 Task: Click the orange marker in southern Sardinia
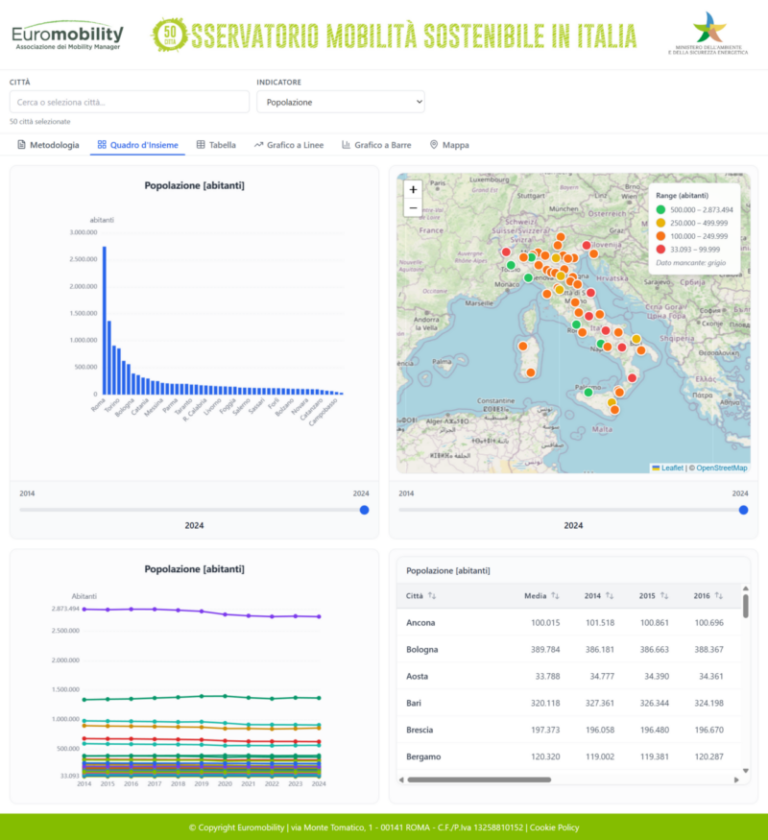tap(530, 372)
